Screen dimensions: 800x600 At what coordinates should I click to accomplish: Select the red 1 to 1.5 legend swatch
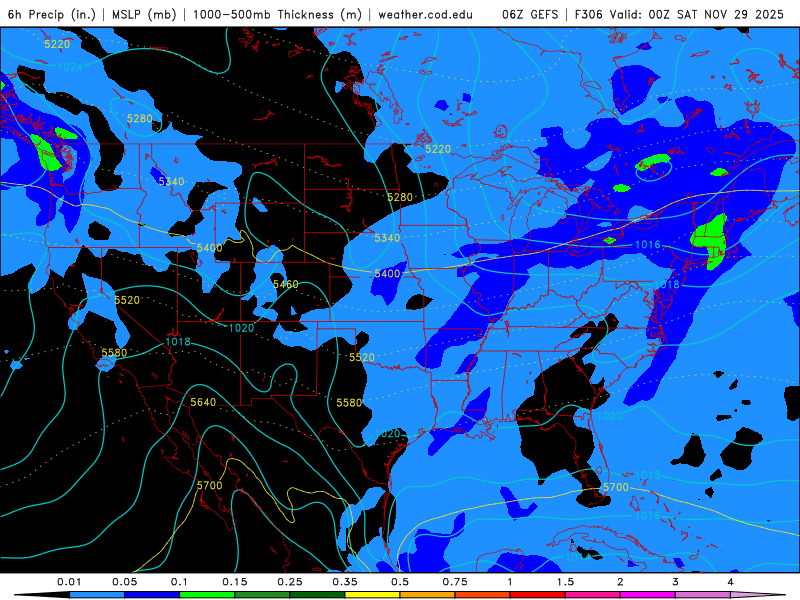pyautogui.click(x=538, y=595)
